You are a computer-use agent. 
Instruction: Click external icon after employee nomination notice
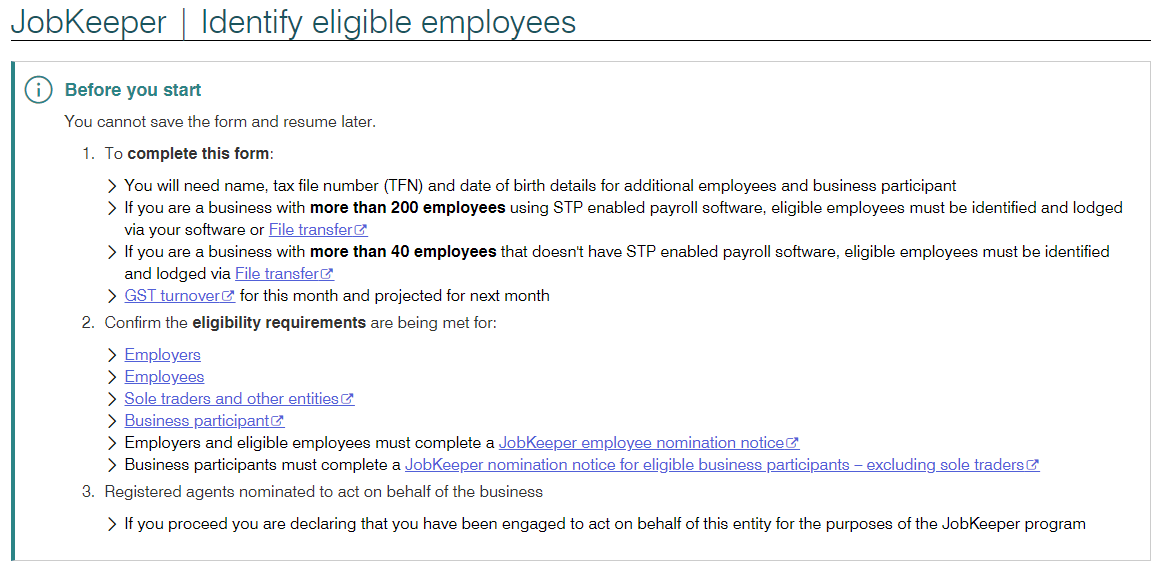click(792, 443)
